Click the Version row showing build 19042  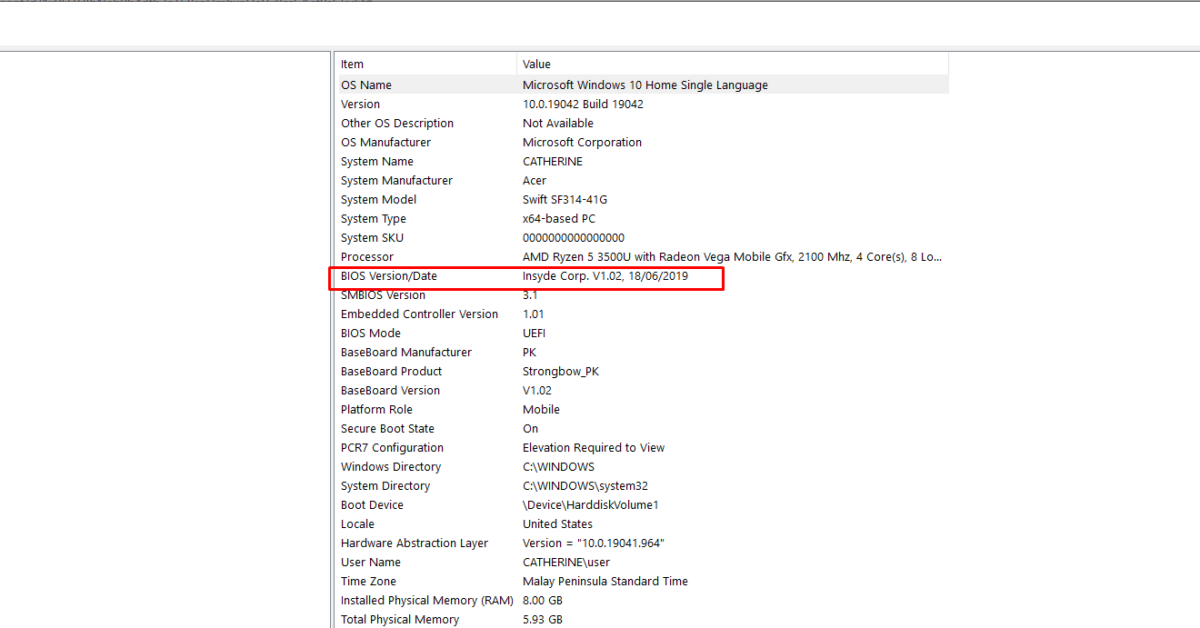click(500, 104)
